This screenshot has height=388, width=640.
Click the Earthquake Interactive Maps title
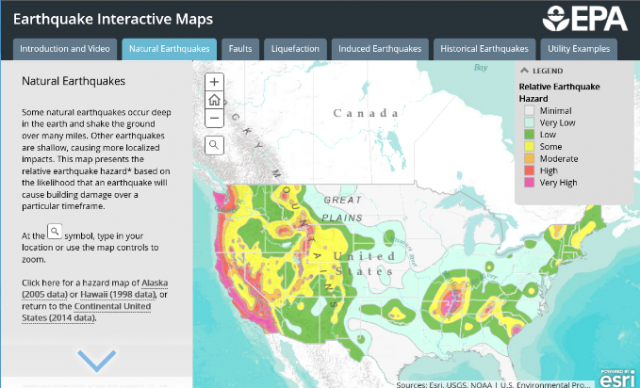pyautogui.click(x=113, y=19)
